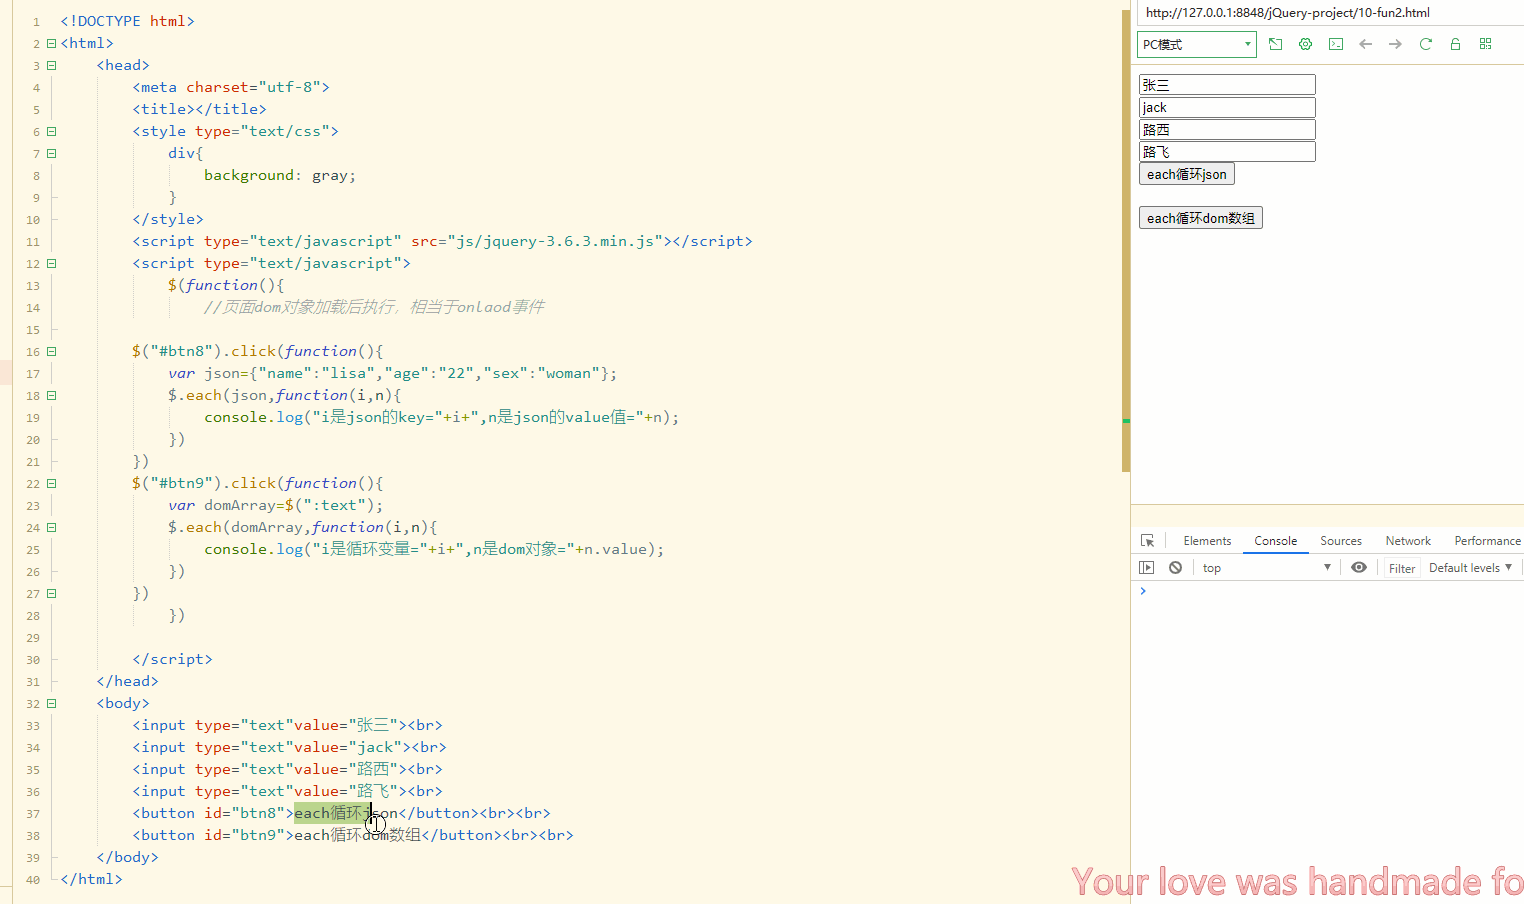
Task: Click the closing </body> tag on line 39
Action: (127, 857)
